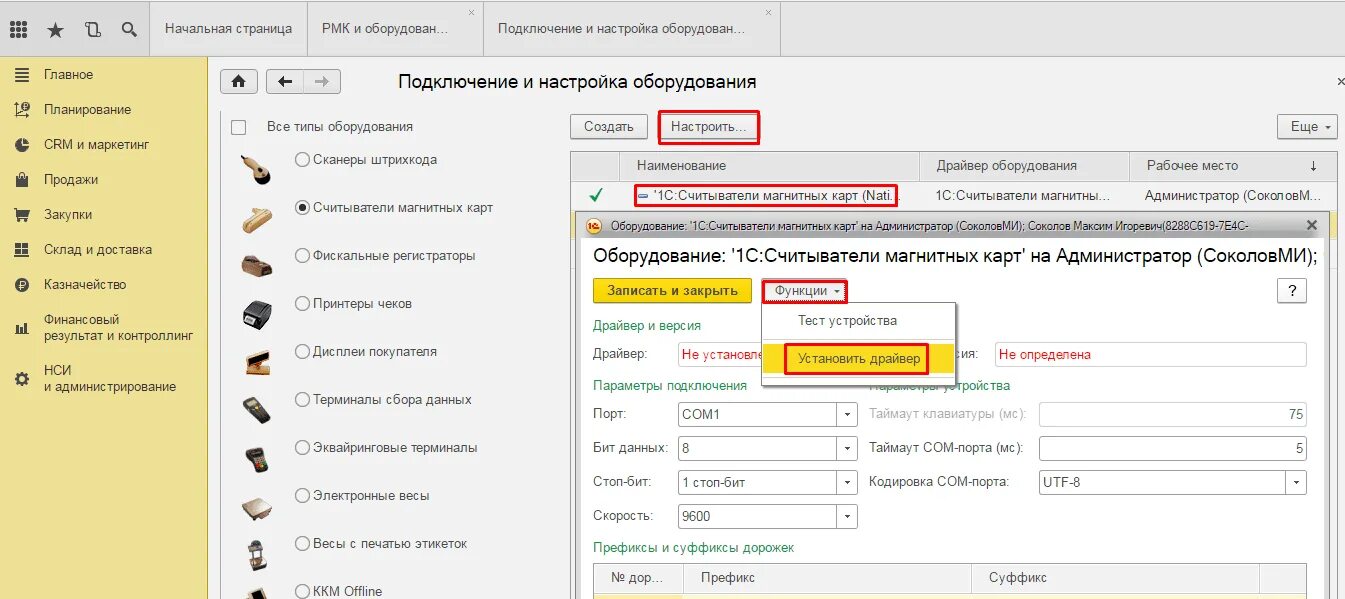1345x599 pixels.
Task: Open the Стоп-бит dropdown arrow
Action: [848, 482]
